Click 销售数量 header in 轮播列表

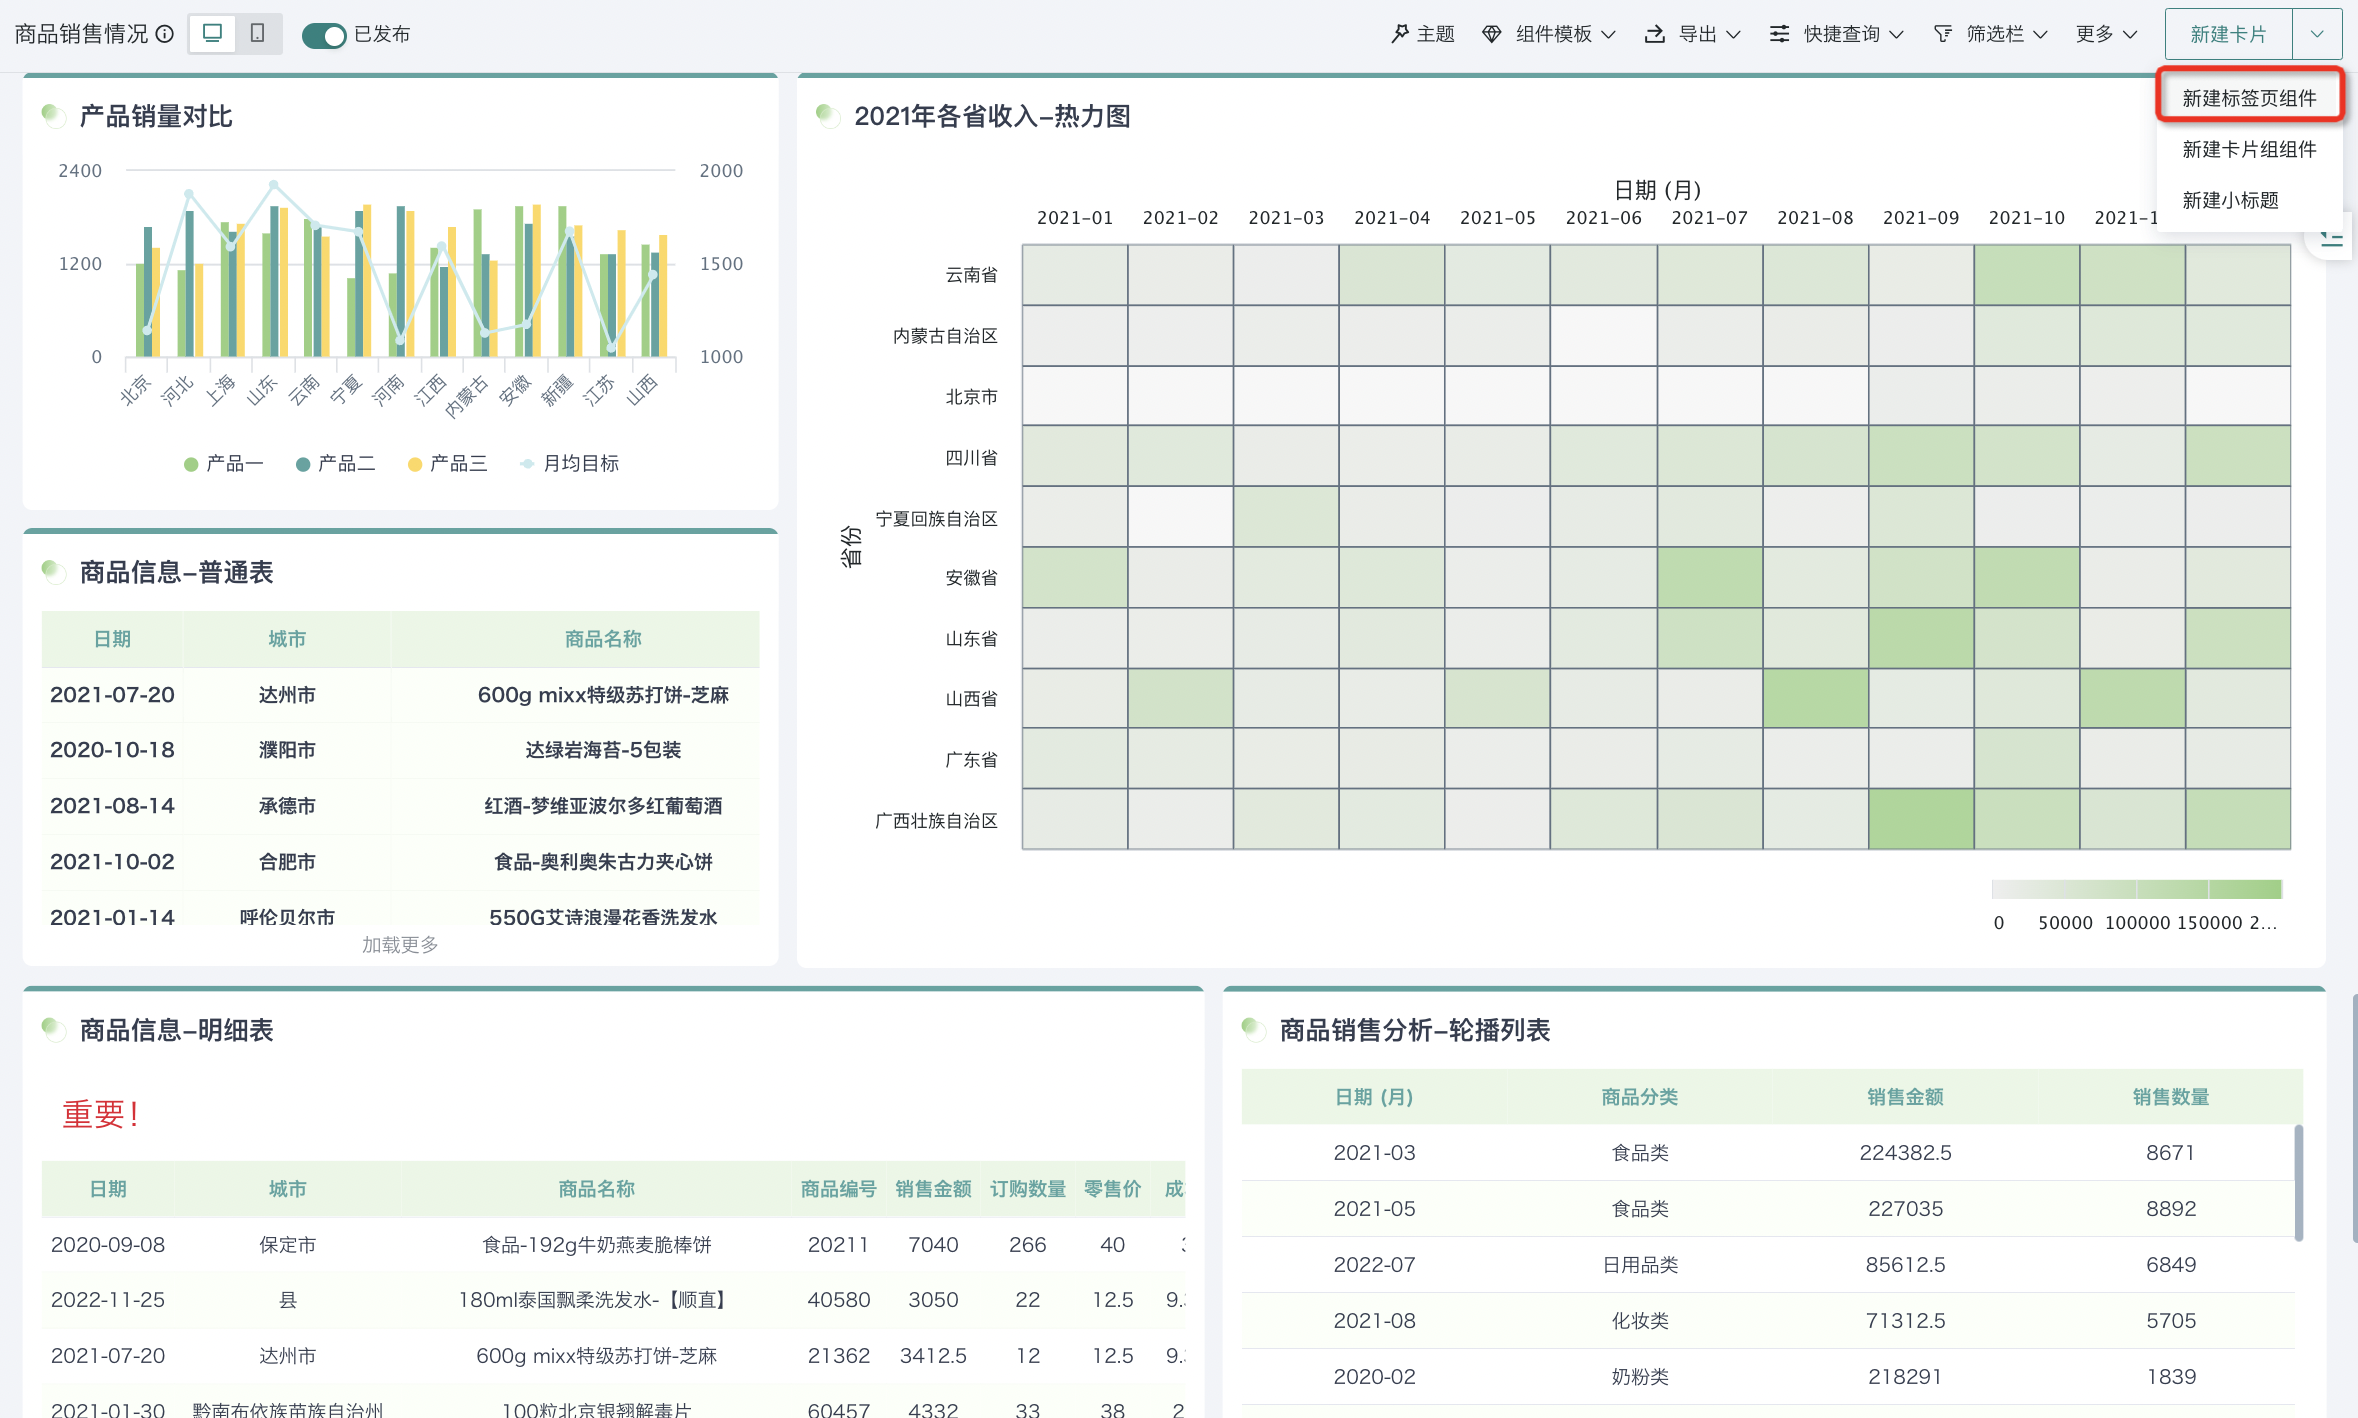click(2170, 1097)
